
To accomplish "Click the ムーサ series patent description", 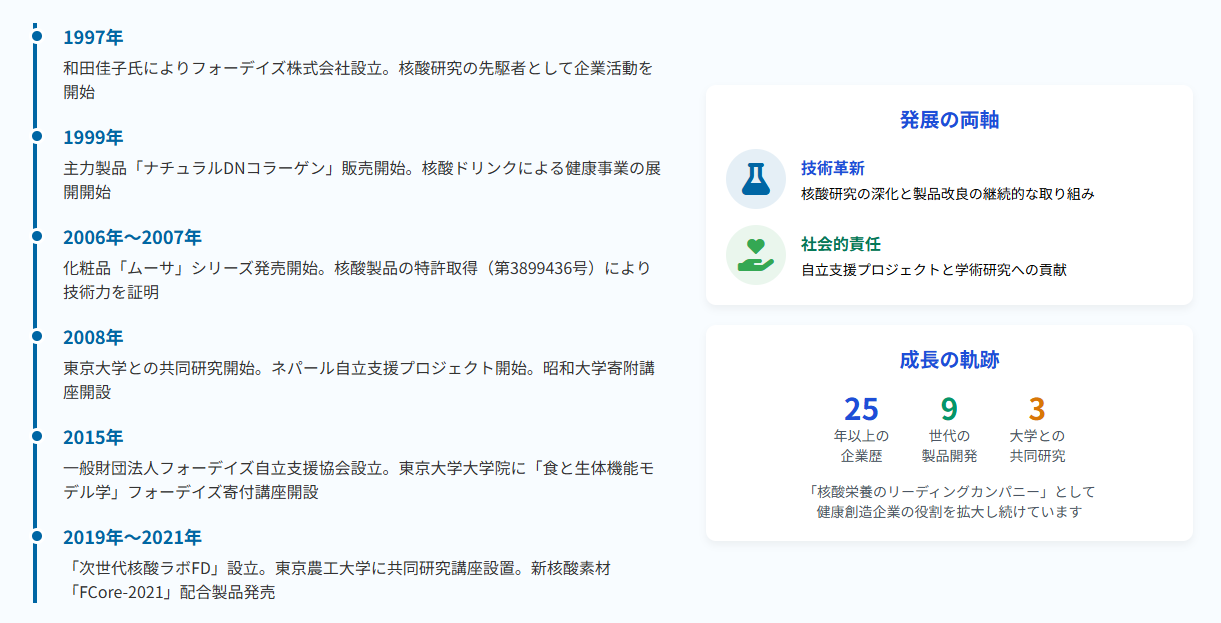I will pos(357,280).
